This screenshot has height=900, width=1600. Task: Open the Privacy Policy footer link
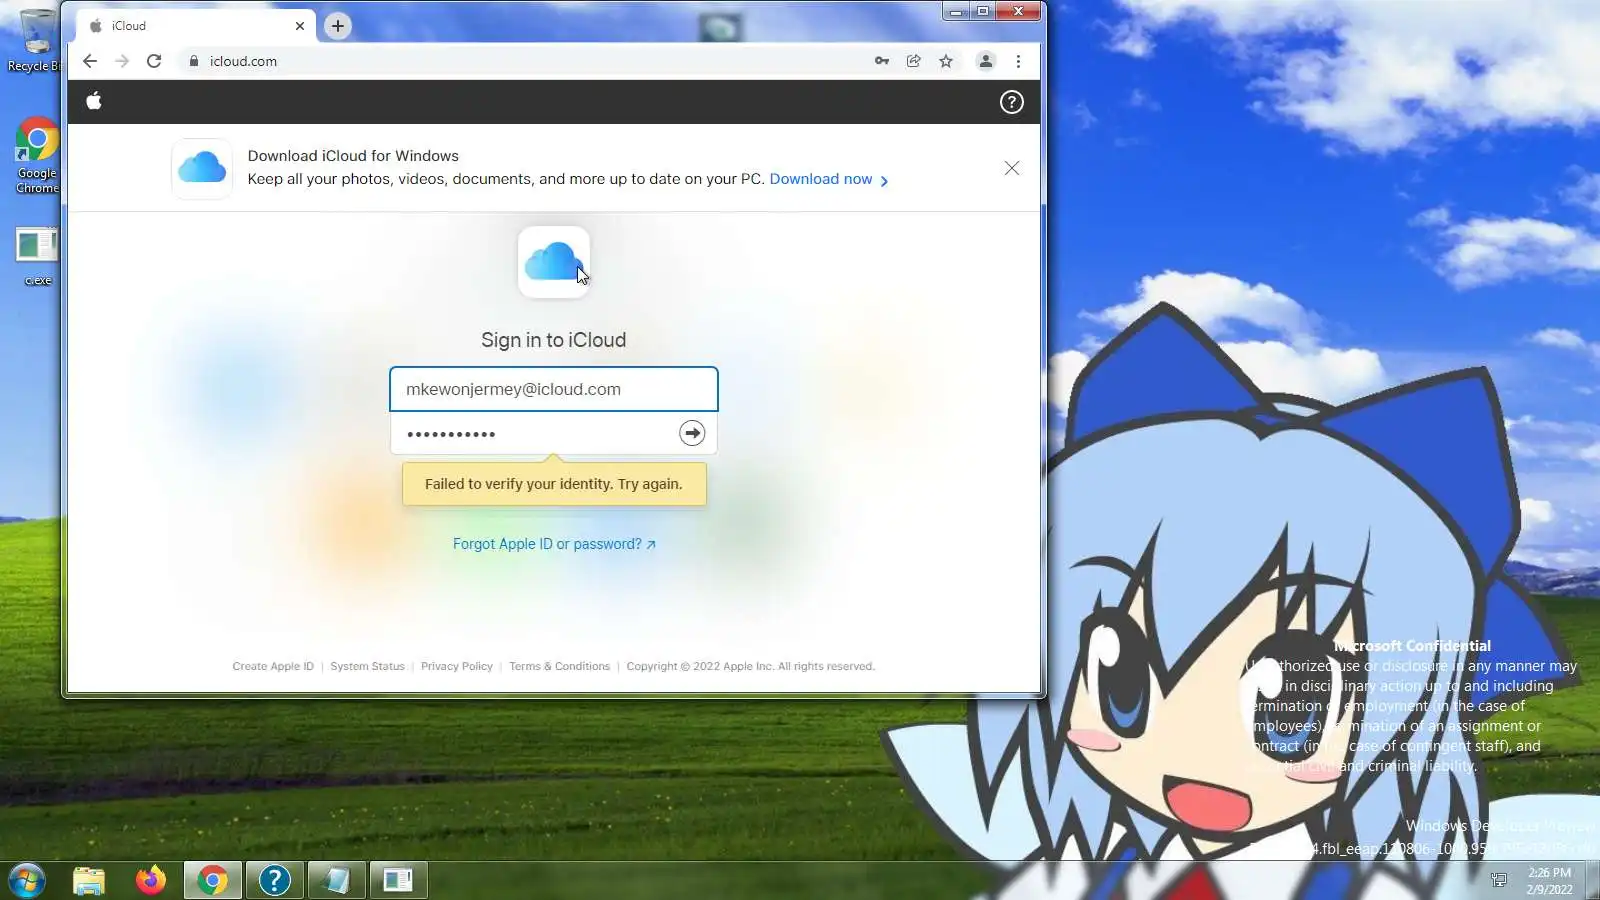[x=457, y=666]
